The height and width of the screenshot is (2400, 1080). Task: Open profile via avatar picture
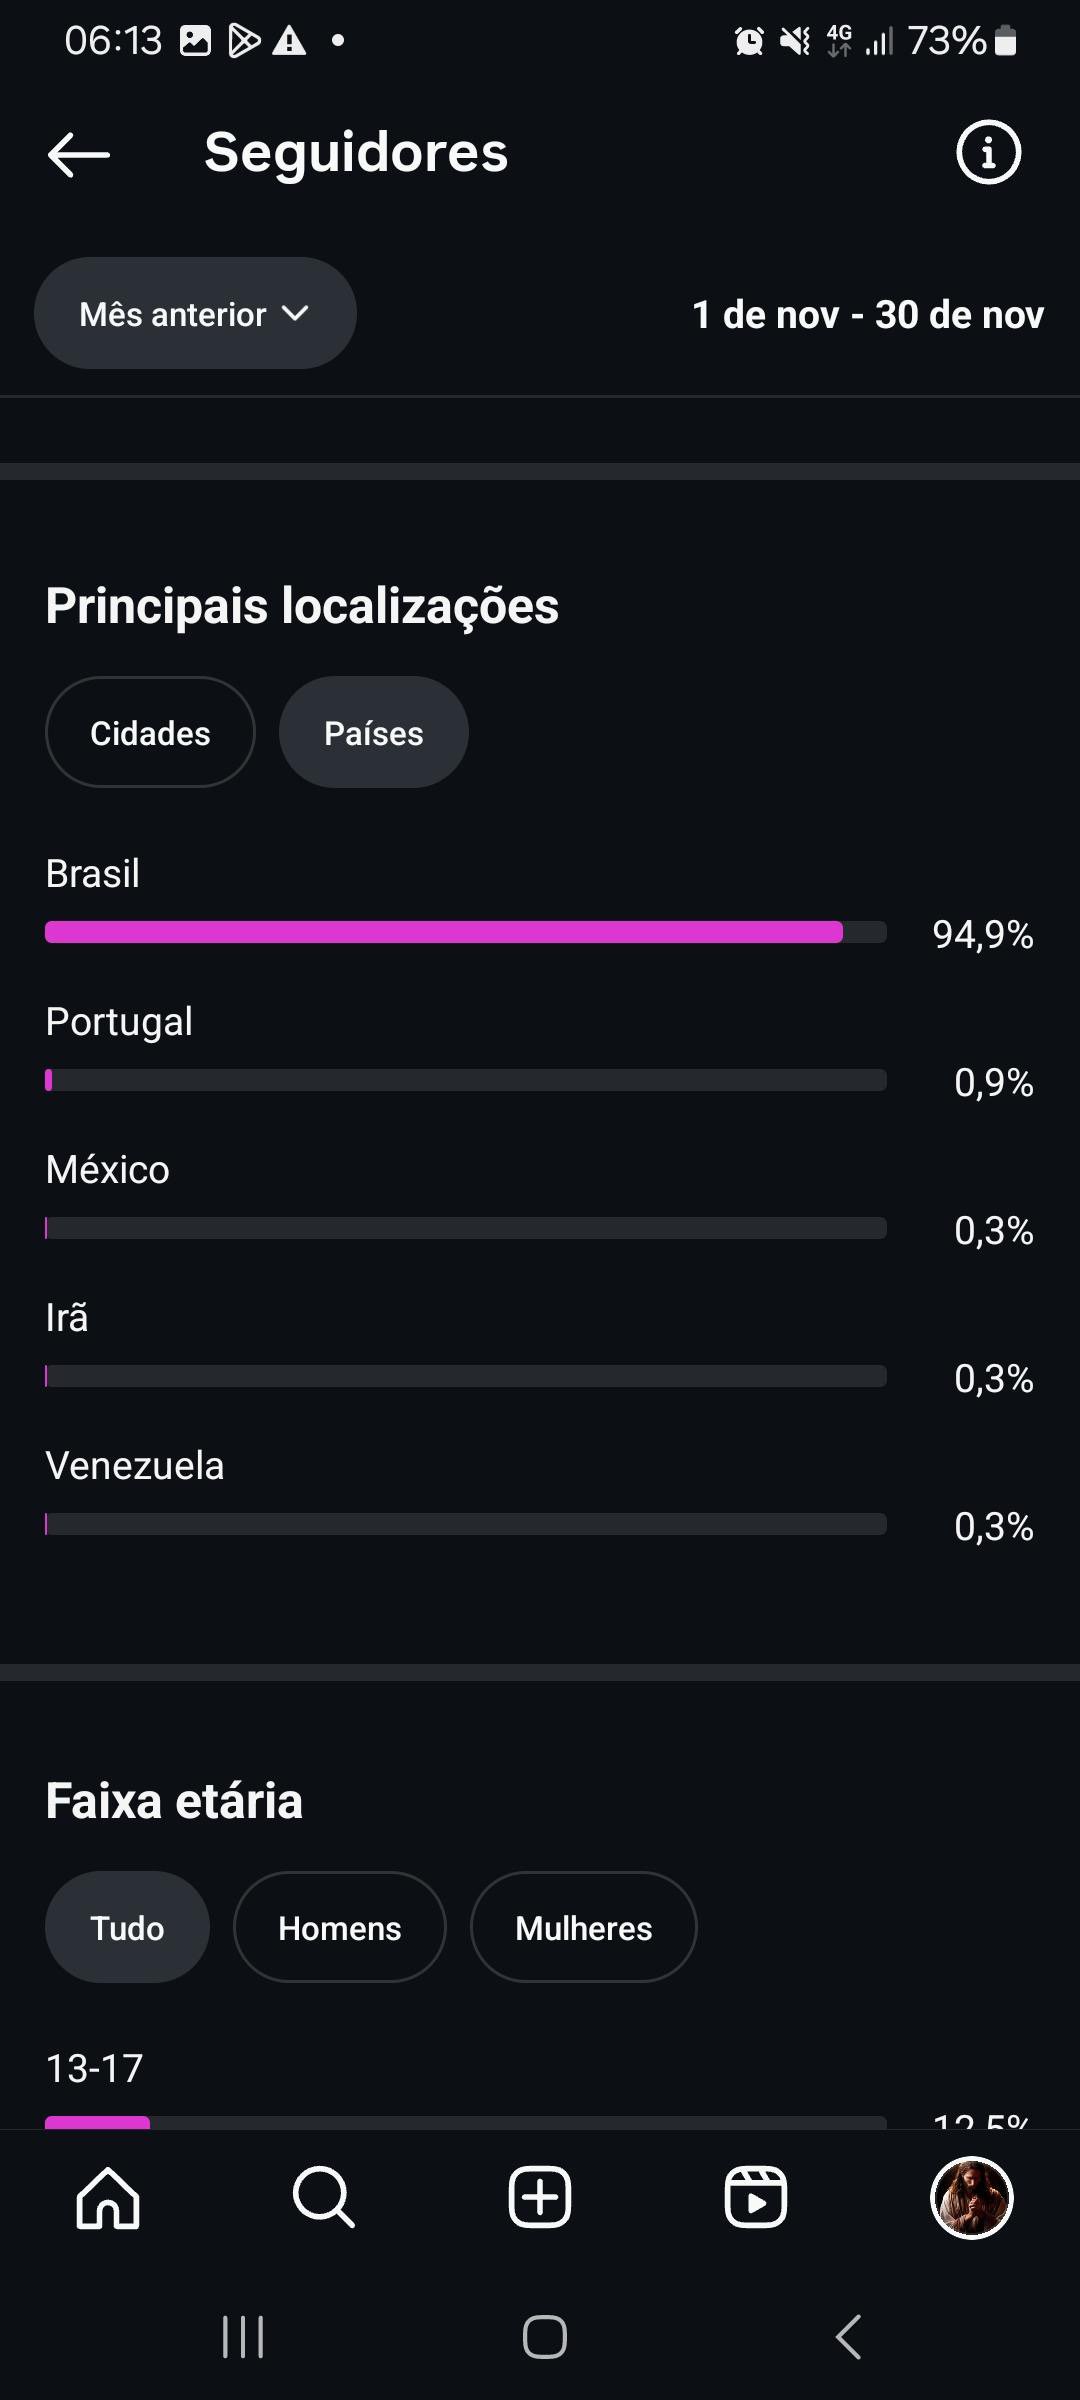pyautogui.click(x=971, y=2198)
